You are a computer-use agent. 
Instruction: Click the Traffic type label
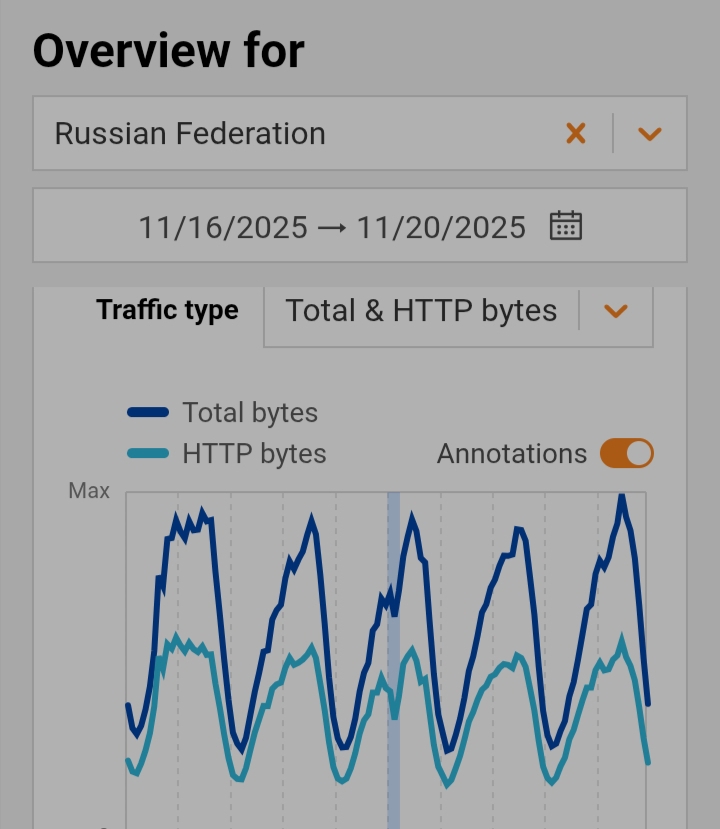point(167,310)
